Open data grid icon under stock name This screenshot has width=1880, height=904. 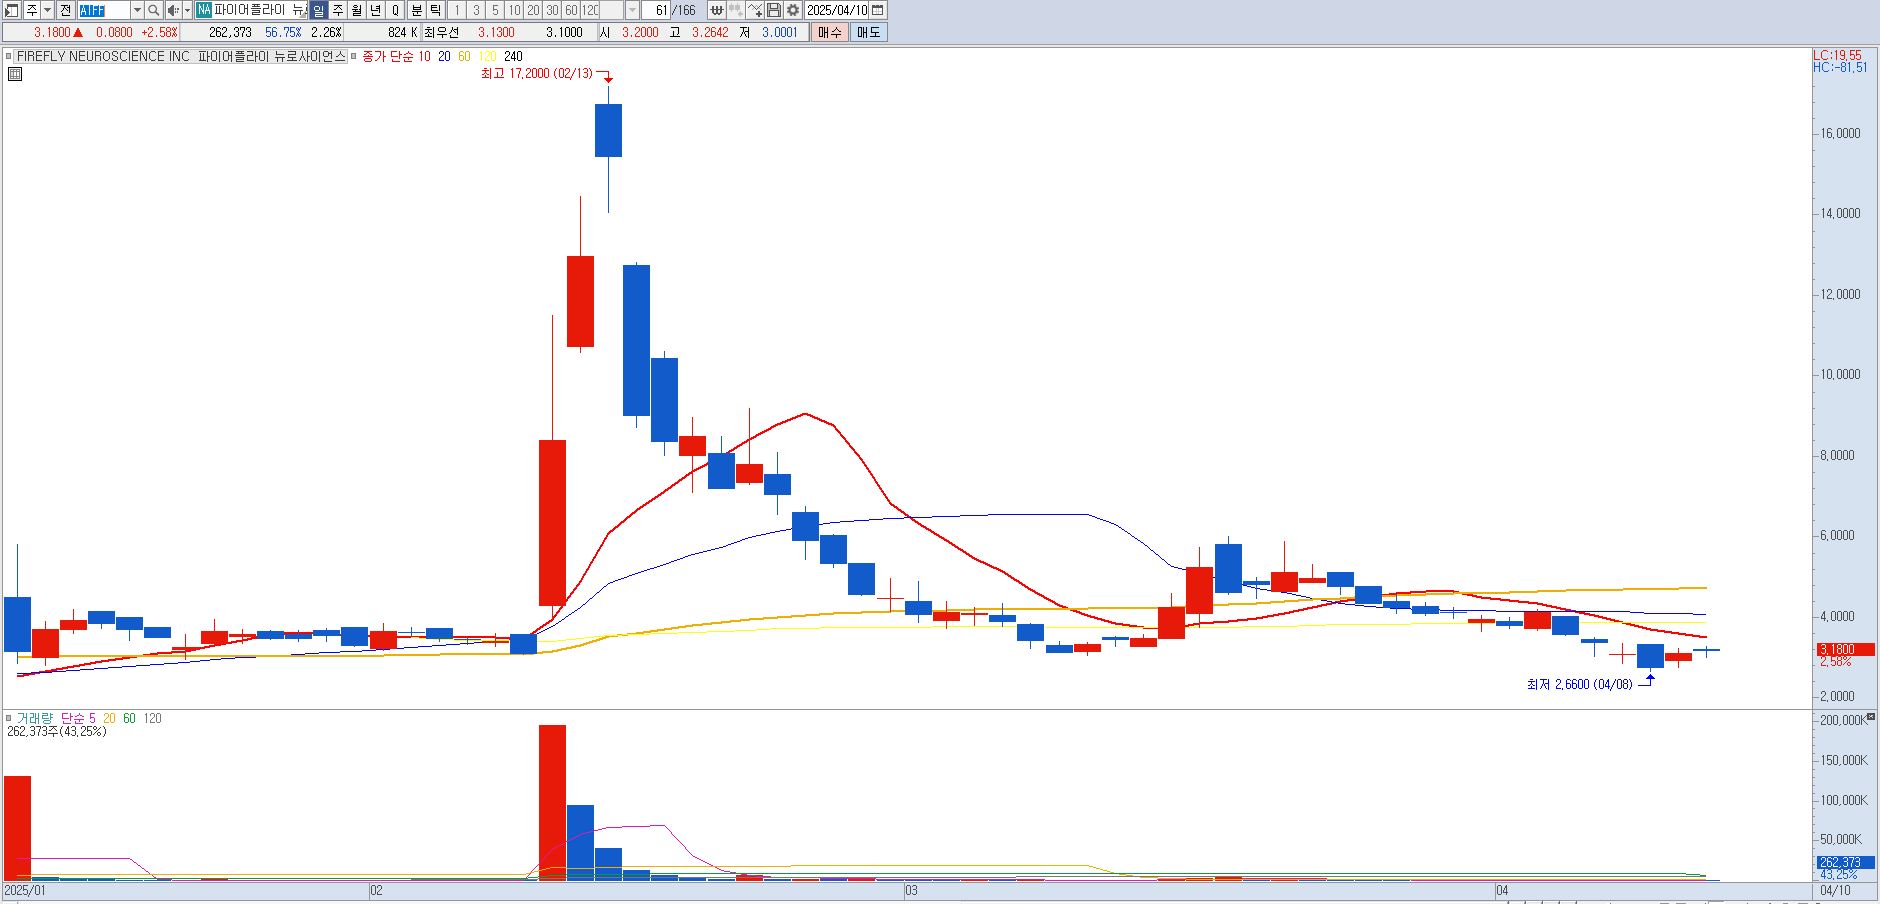coord(14,74)
